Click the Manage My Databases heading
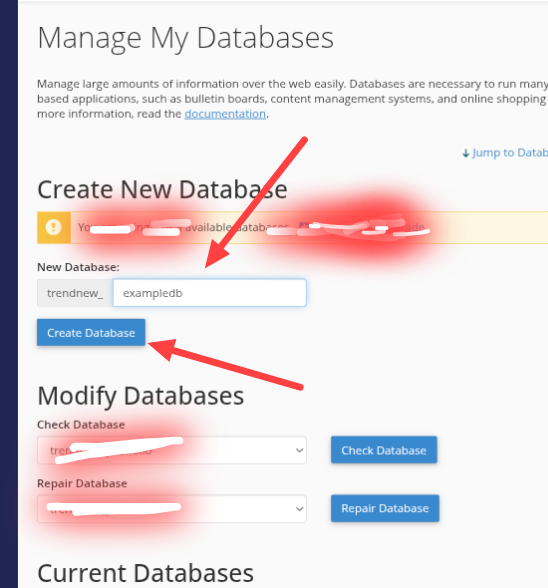Viewport: 548px width, 588px height. pos(185,38)
